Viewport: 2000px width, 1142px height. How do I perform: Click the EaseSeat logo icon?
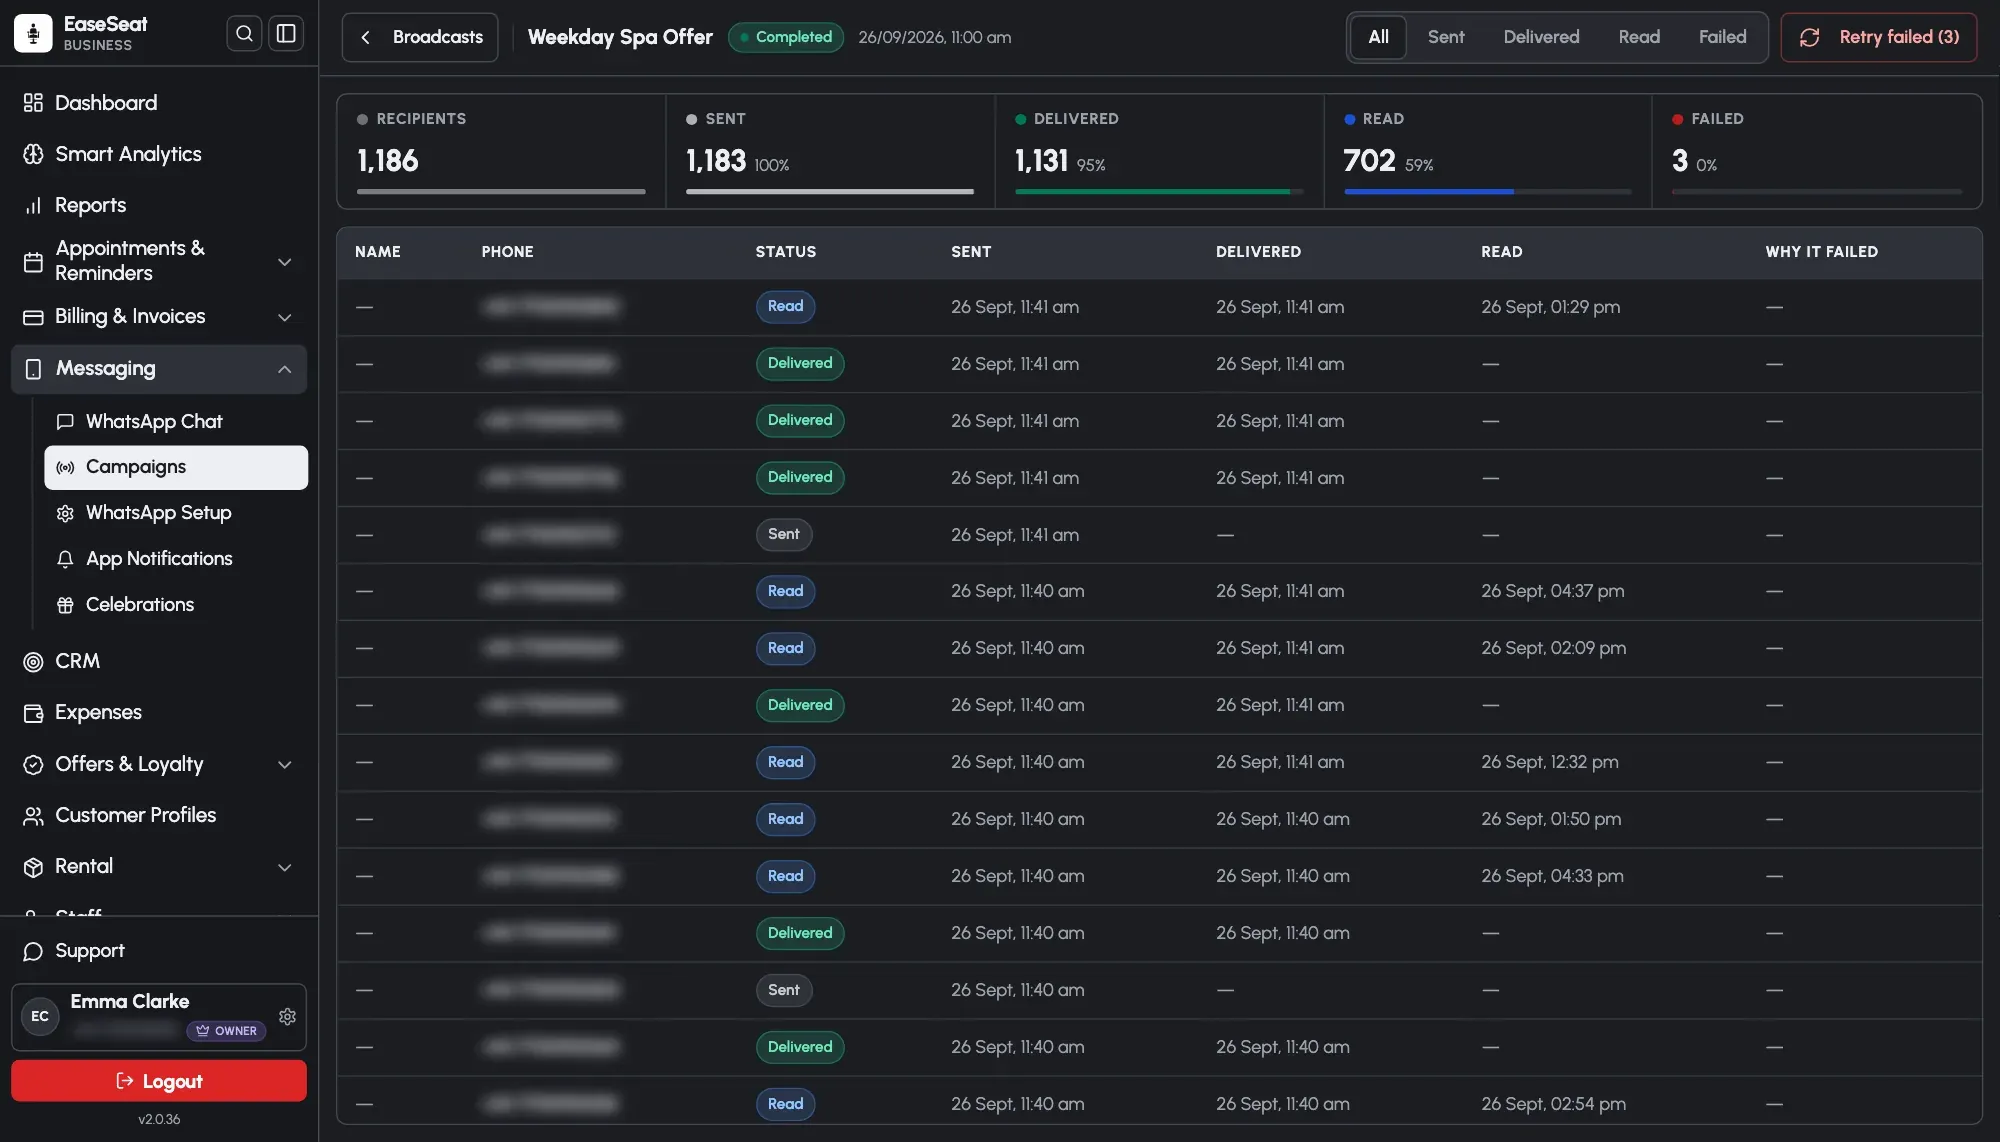click(33, 33)
